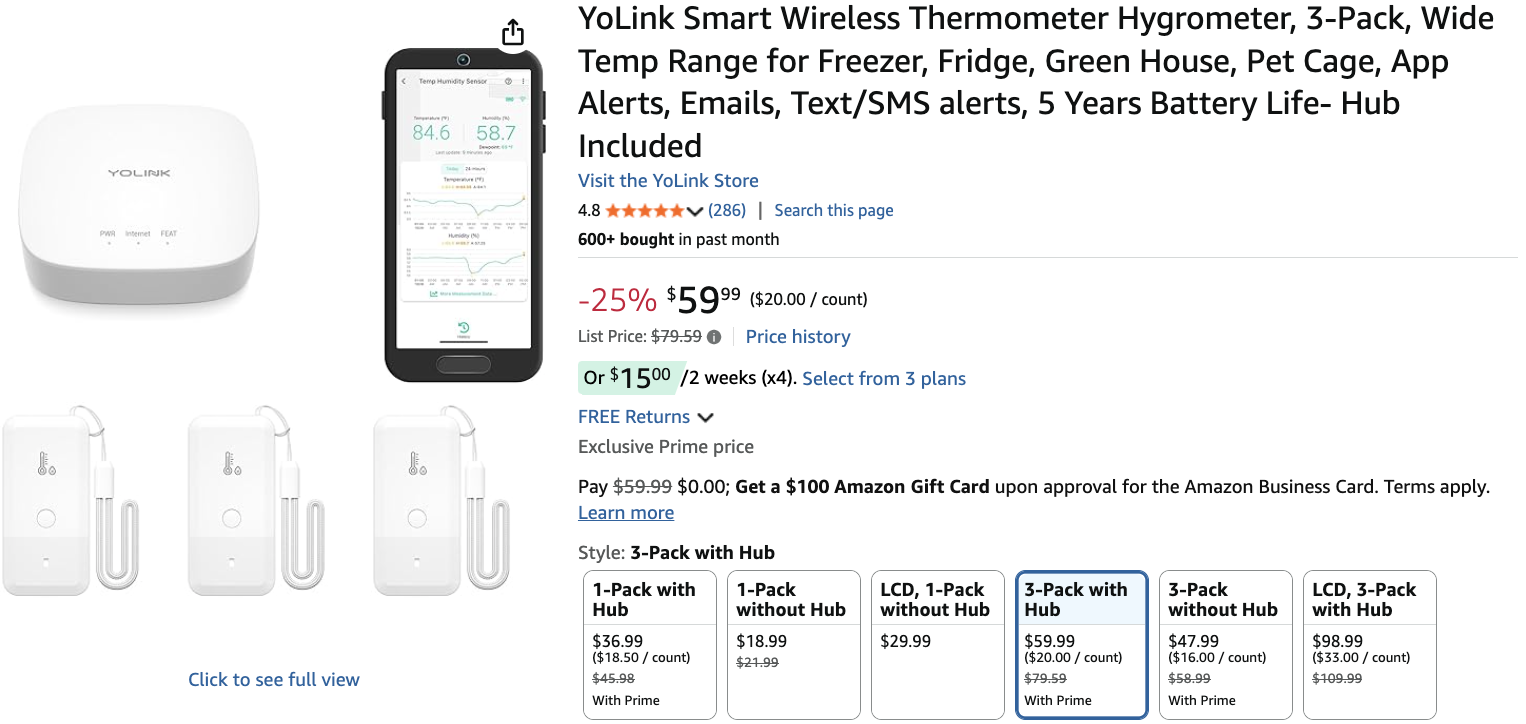
Task: Expand the star rating dropdown chevron
Action: pos(695,211)
